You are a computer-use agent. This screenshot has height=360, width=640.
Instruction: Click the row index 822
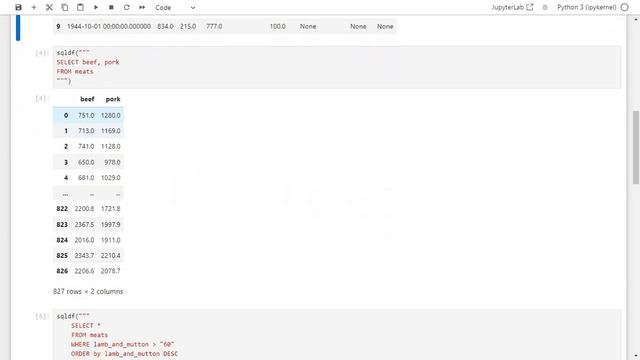(x=62, y=209)
